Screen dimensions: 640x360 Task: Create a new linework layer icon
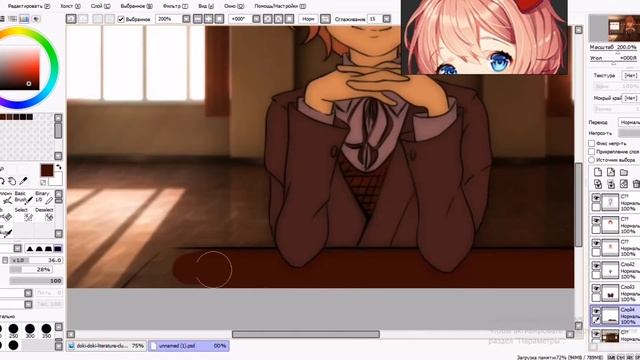611,172
